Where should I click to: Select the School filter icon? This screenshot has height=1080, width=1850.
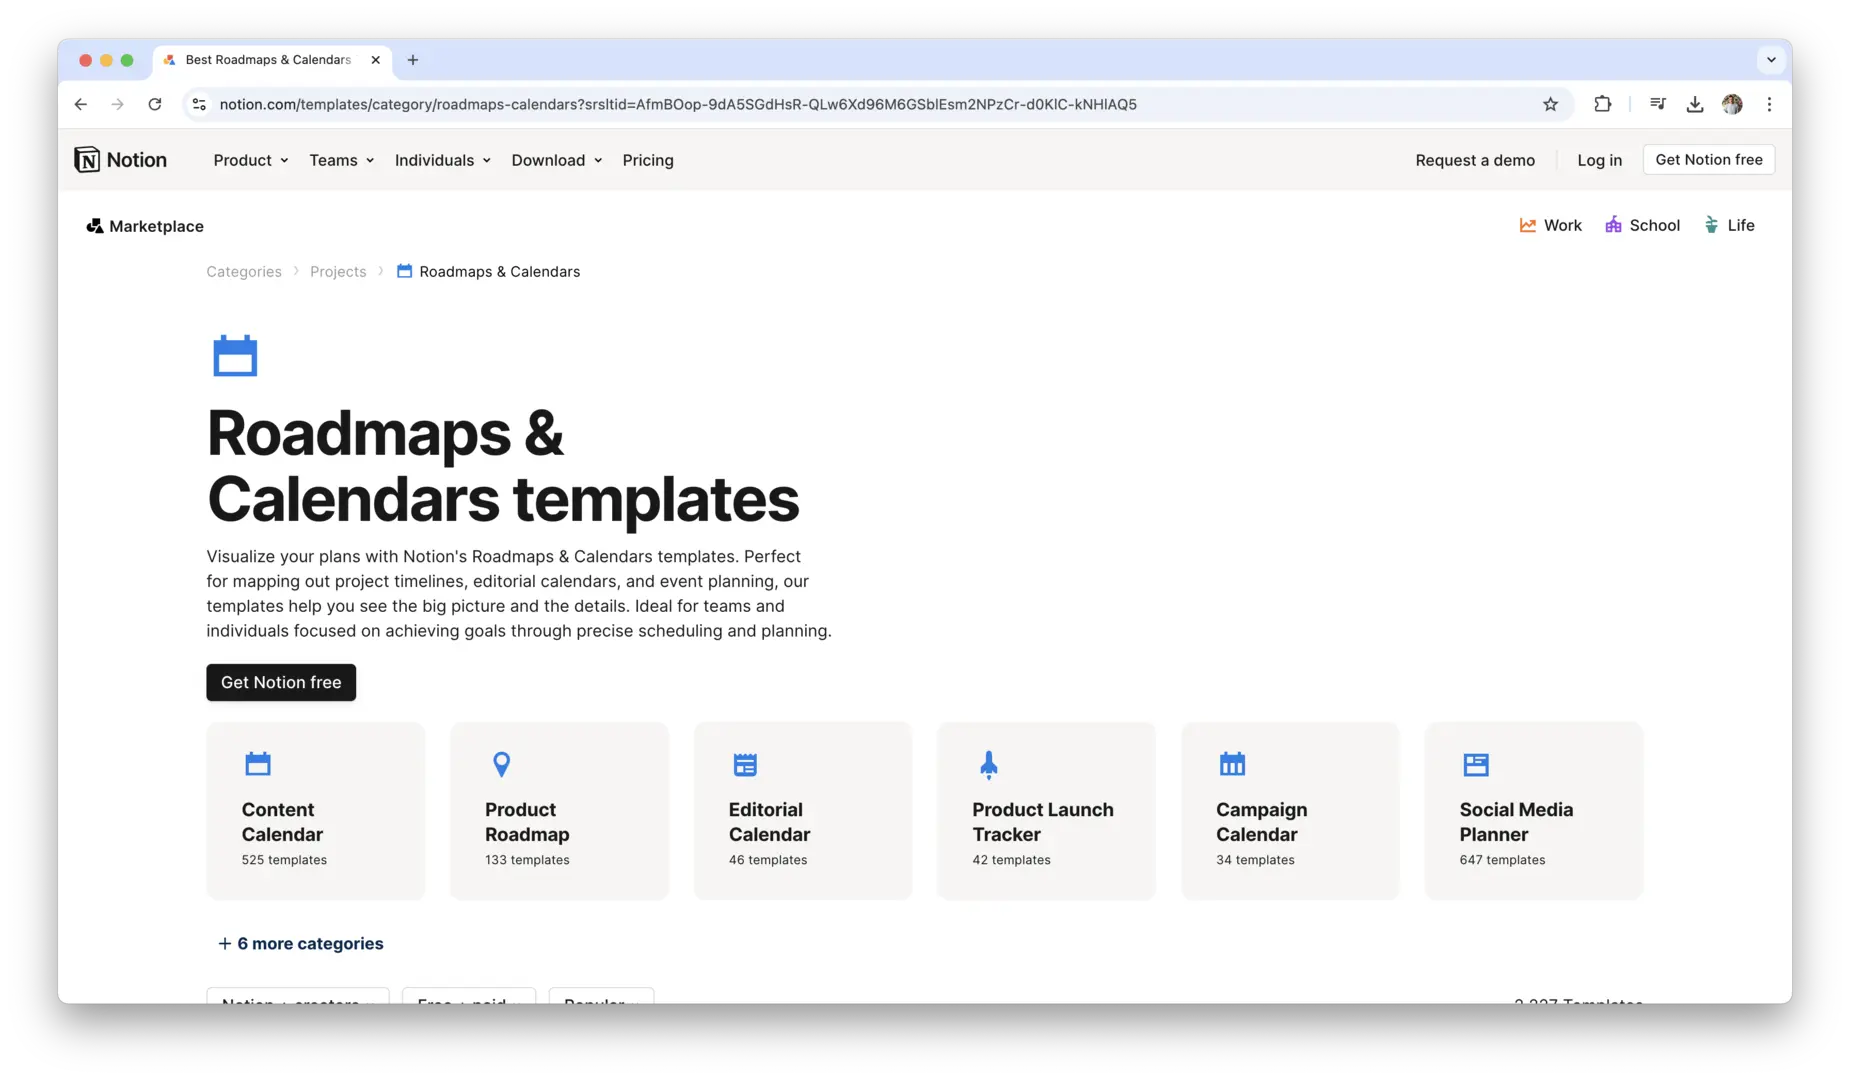click(1613, 225)
